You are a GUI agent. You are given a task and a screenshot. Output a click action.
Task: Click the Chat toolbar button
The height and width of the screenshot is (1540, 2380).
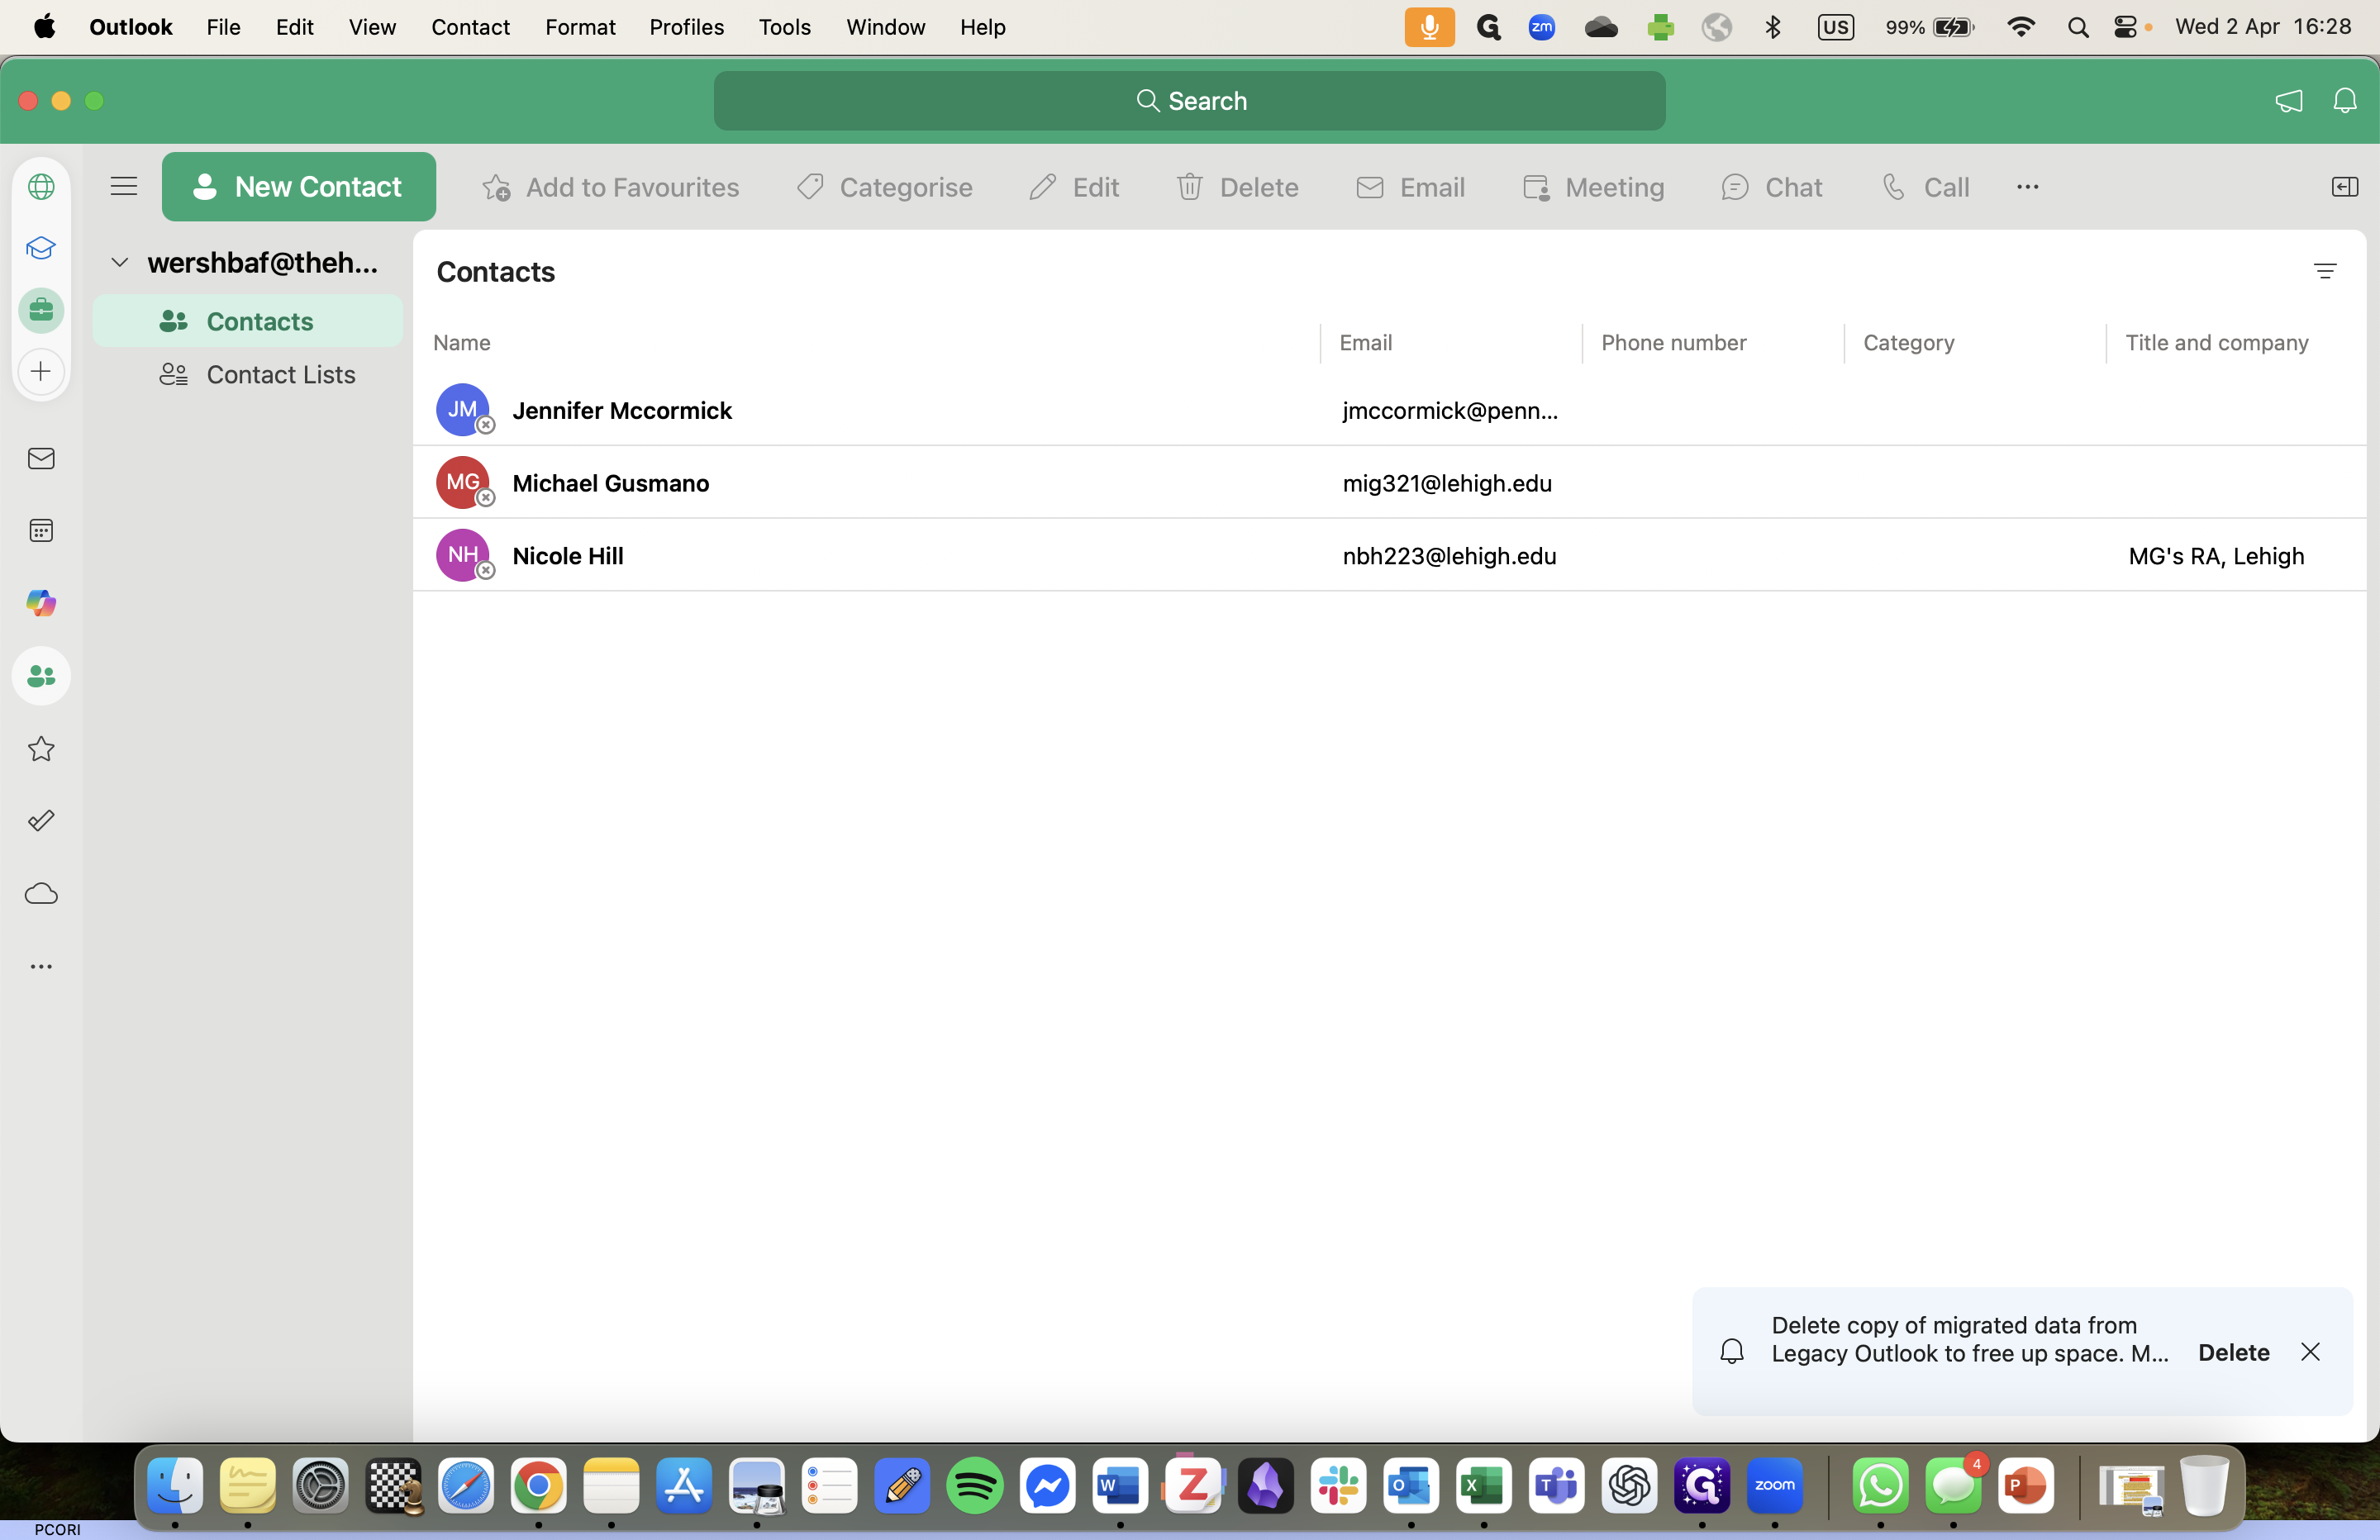coord(1772,187)
